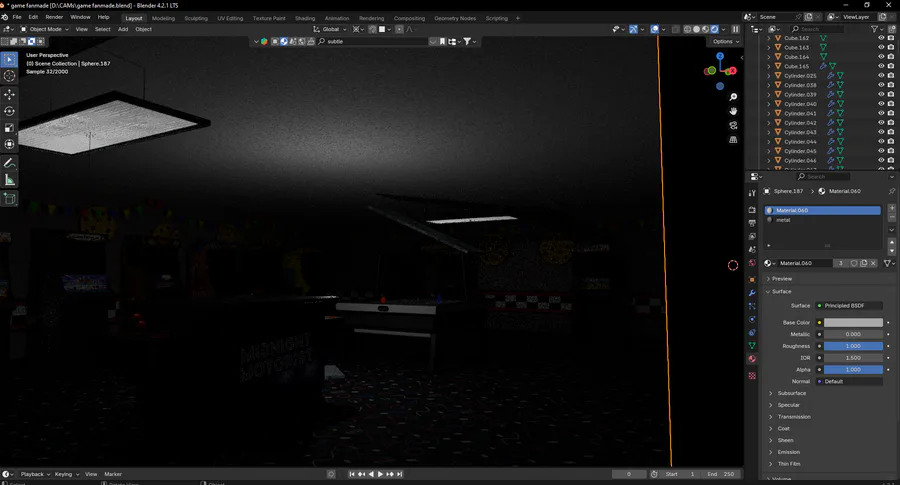Open the File menu
The image size is (900, 485).
coord(17,17)
